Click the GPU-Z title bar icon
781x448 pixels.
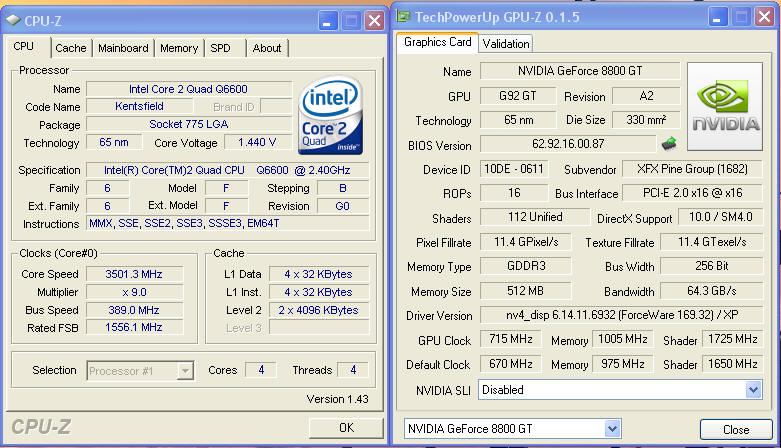(x=403, y=16)
